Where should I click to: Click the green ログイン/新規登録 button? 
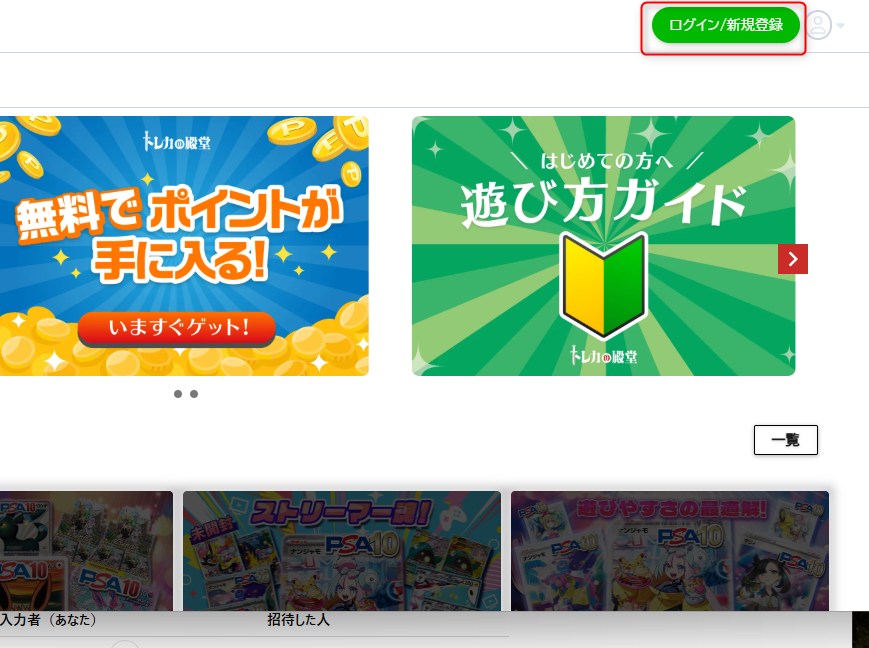tap(725, 25)
